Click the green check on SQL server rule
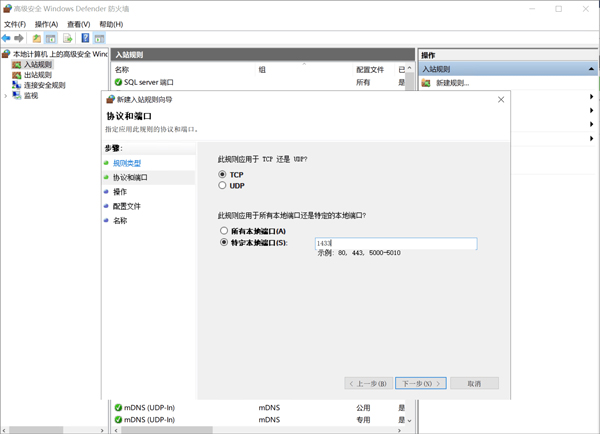Image resolution: width=600 pixels, height=434 pixels. tap(118, 82)
